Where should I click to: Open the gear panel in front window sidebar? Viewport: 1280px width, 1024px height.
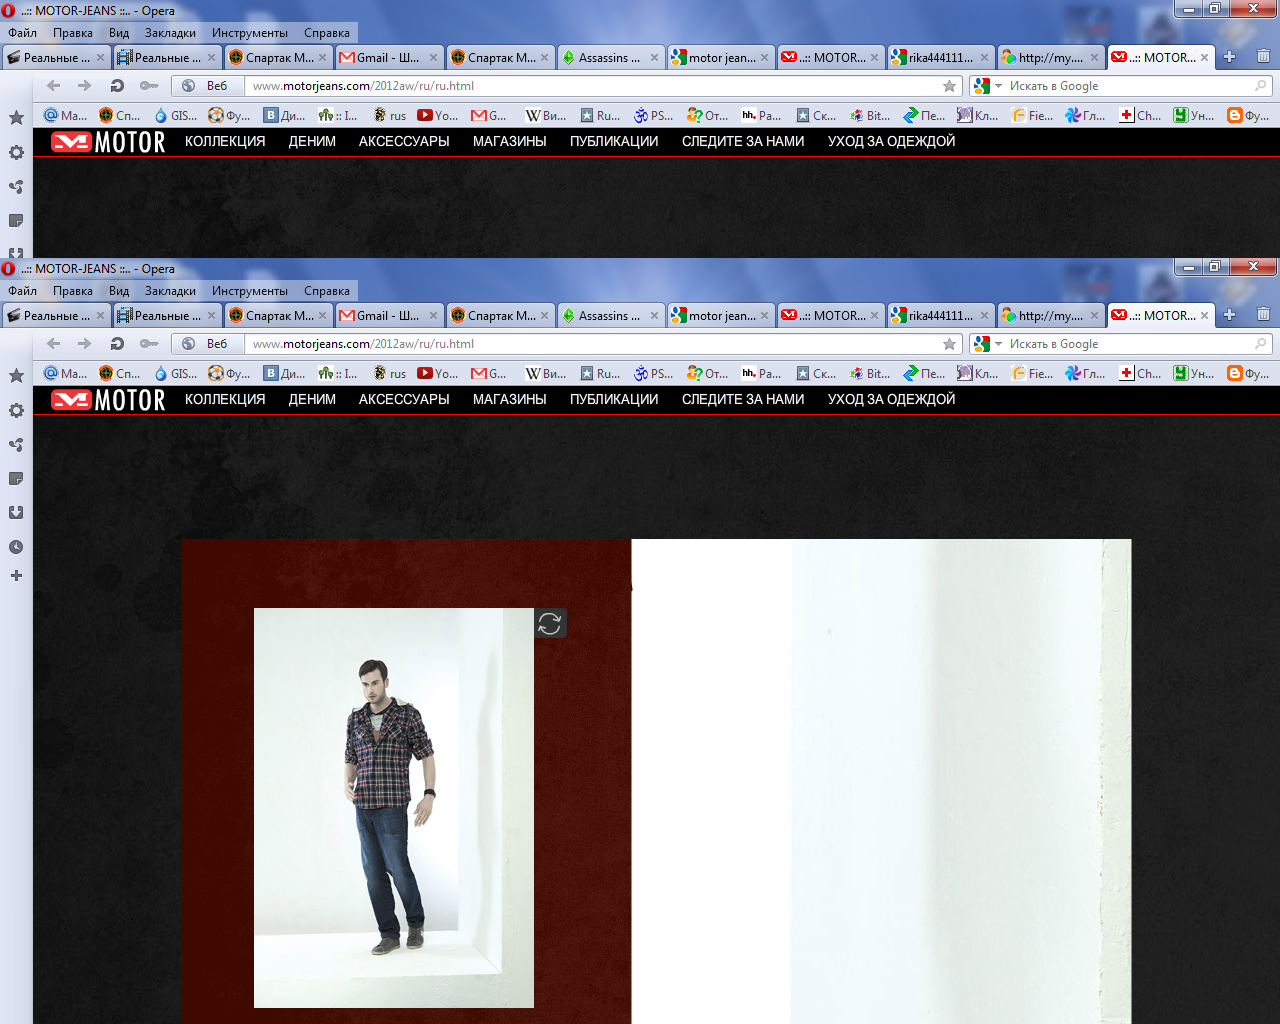(x=16, y=410)
